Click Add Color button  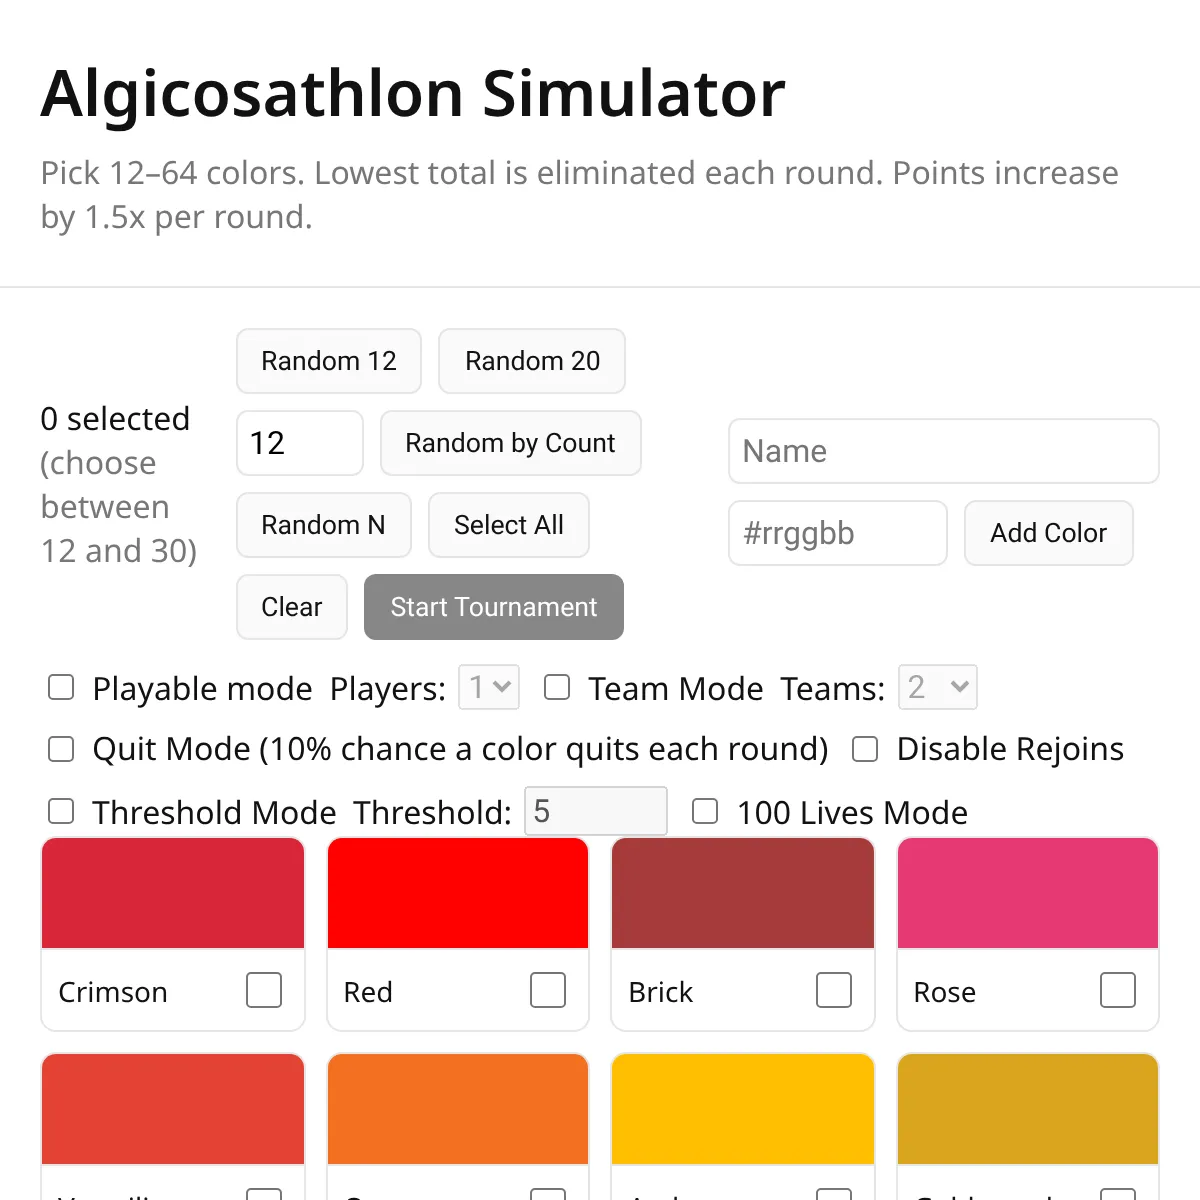pos(1049,533)
